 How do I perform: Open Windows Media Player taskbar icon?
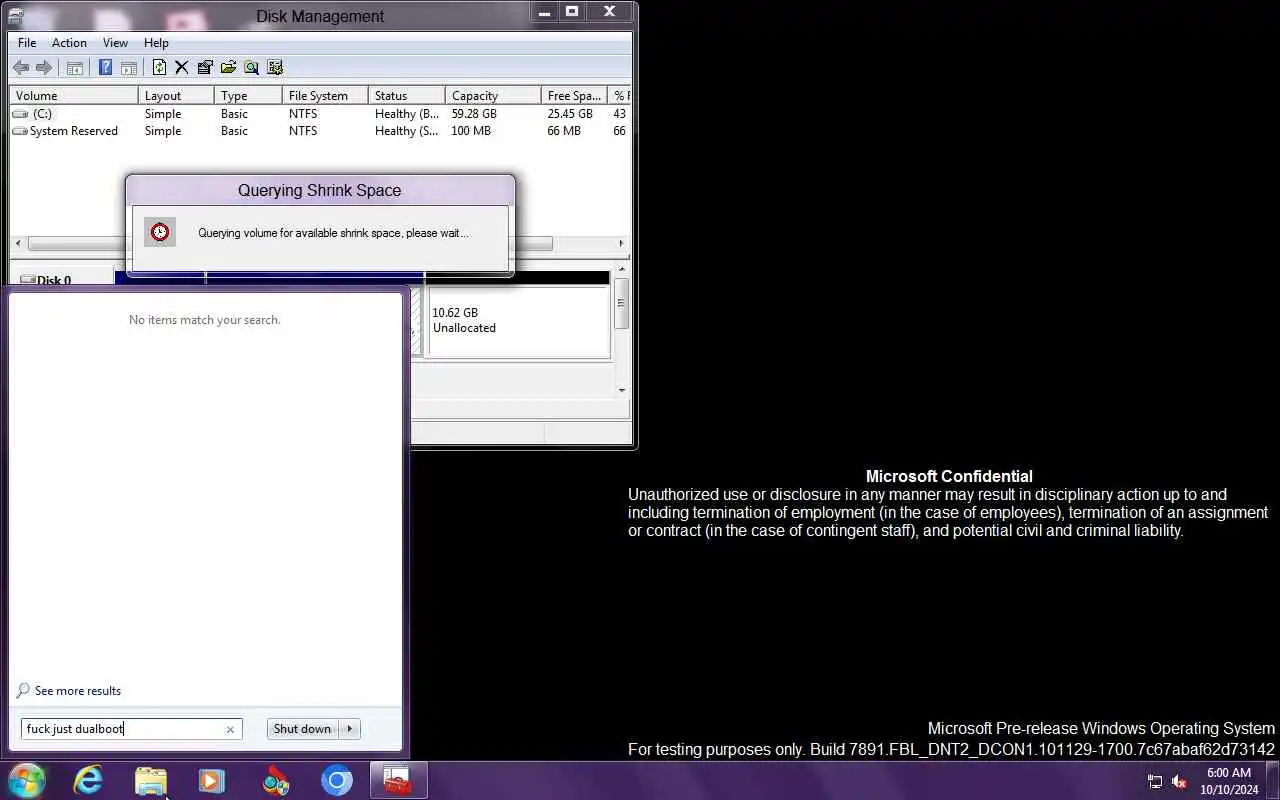(212, 780)
